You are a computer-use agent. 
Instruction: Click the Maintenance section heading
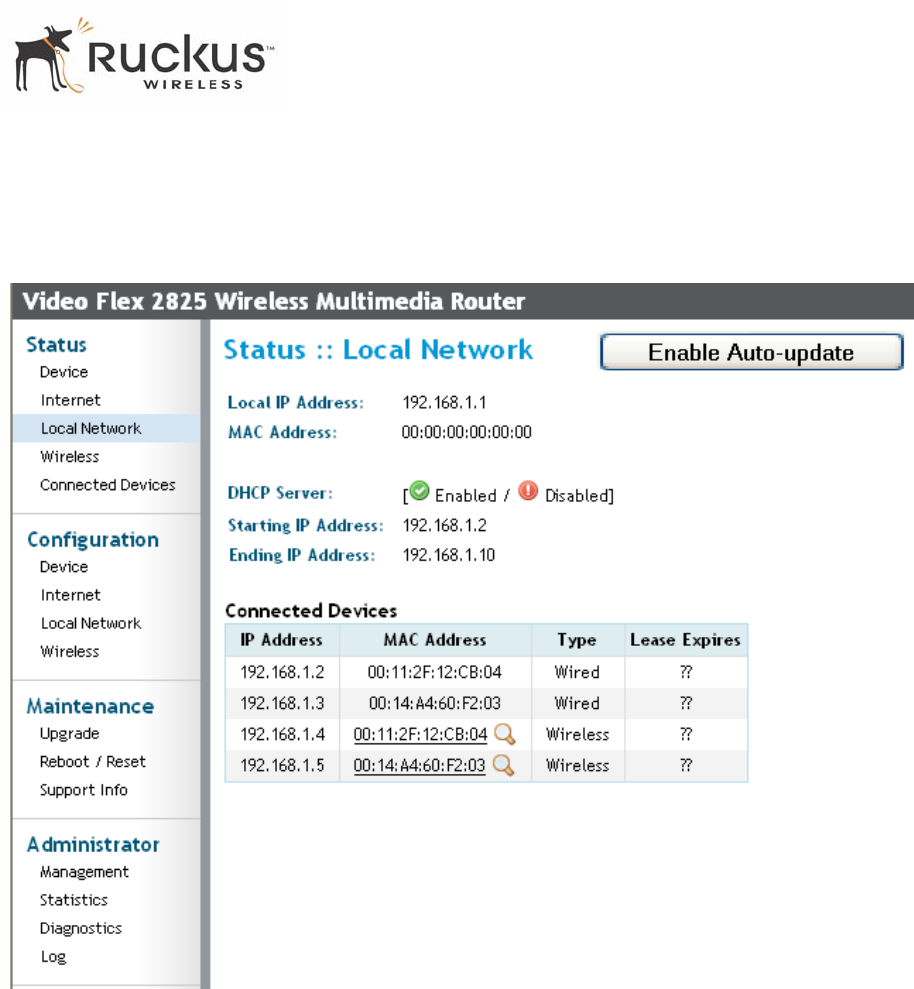[x=90, y=706]
